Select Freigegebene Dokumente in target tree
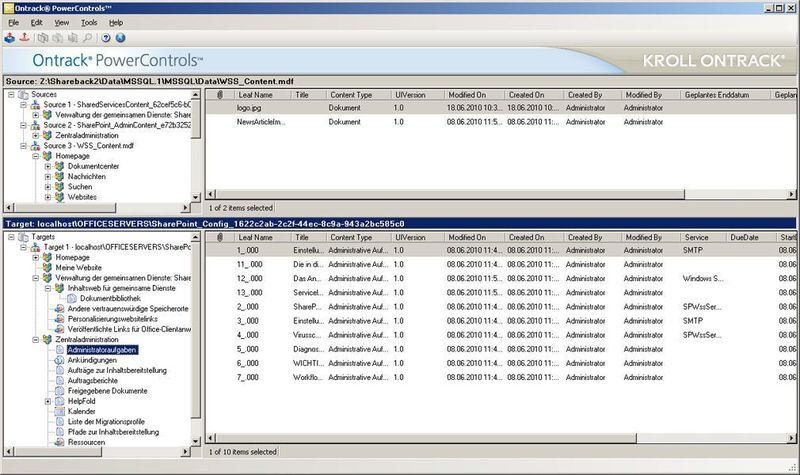Screen dimensions: 800x475 coord(108,391)
